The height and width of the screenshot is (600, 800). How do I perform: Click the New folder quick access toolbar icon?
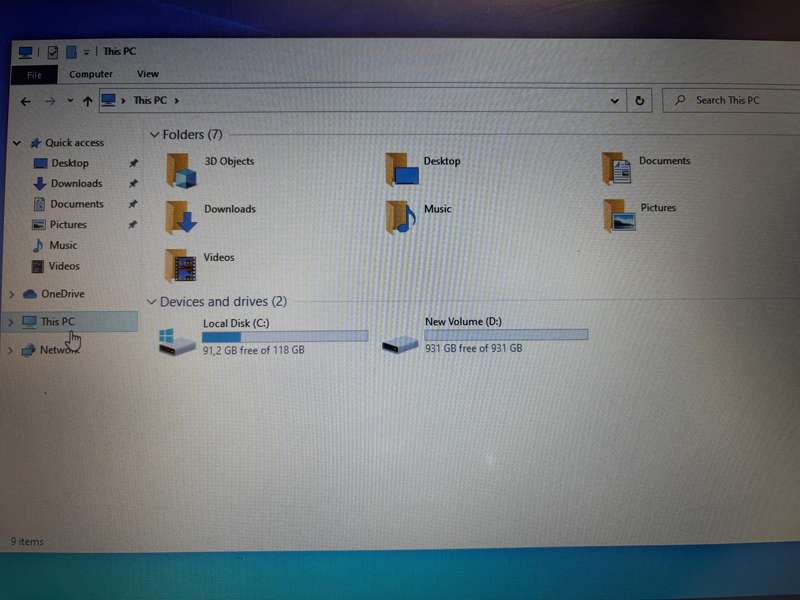[71, 52]
